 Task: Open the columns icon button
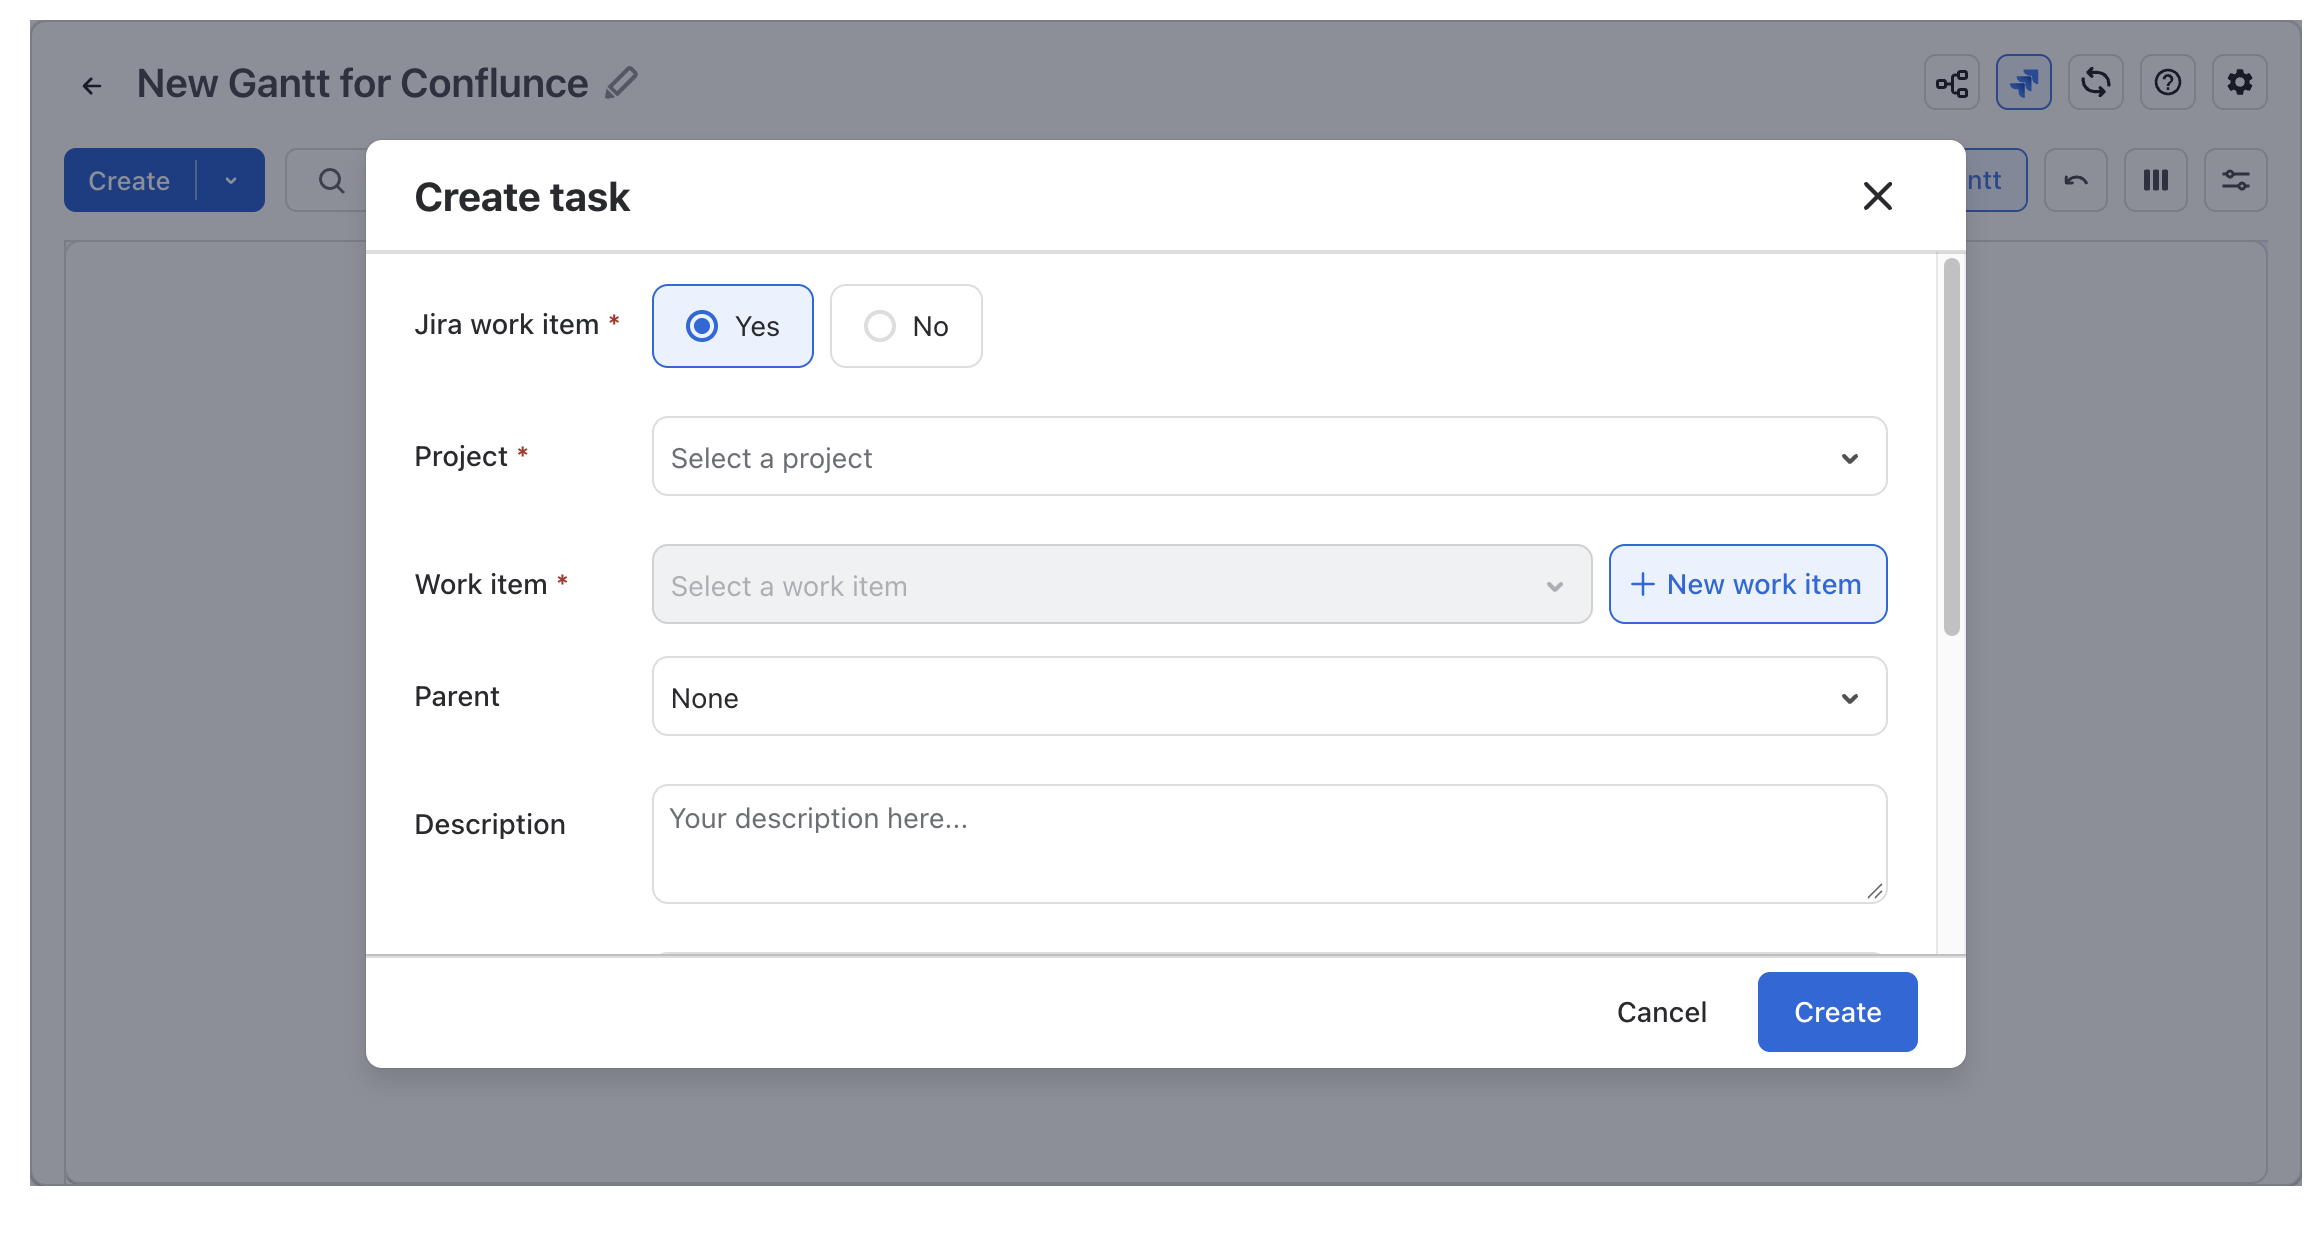pyautogui.click(x=2155, y=180)
